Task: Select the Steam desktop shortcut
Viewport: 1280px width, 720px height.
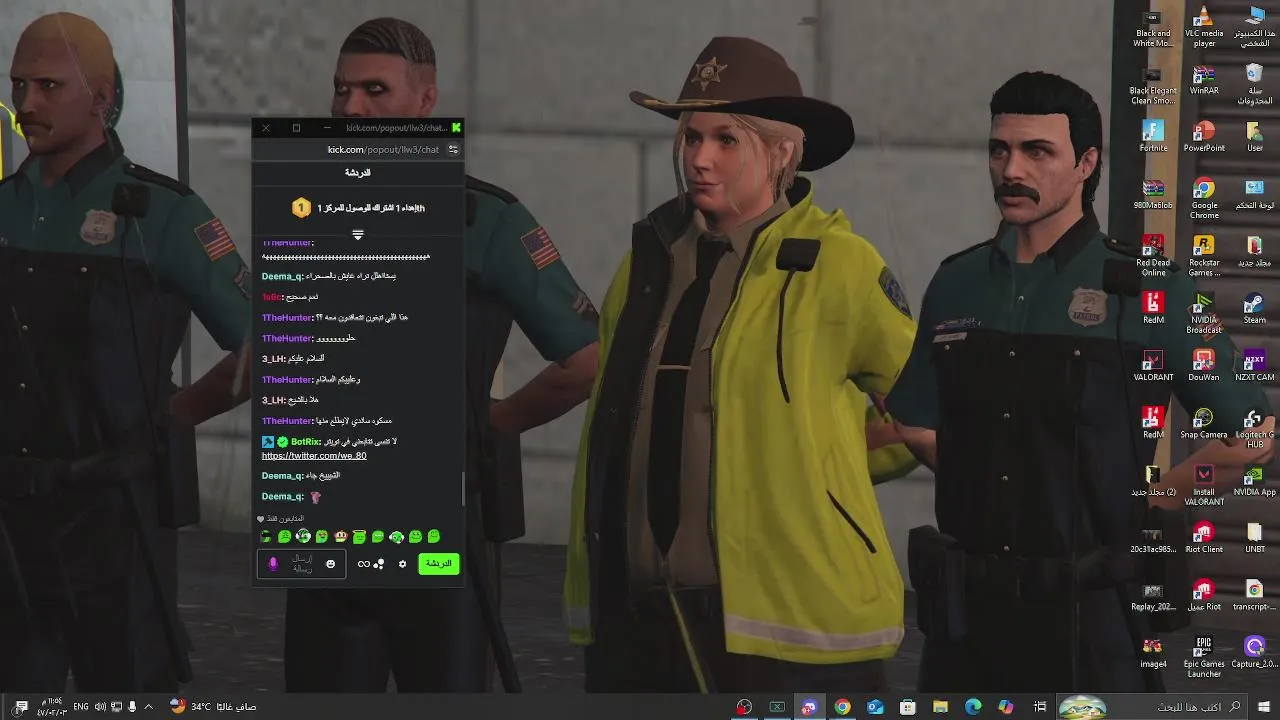Action: 1254,309
